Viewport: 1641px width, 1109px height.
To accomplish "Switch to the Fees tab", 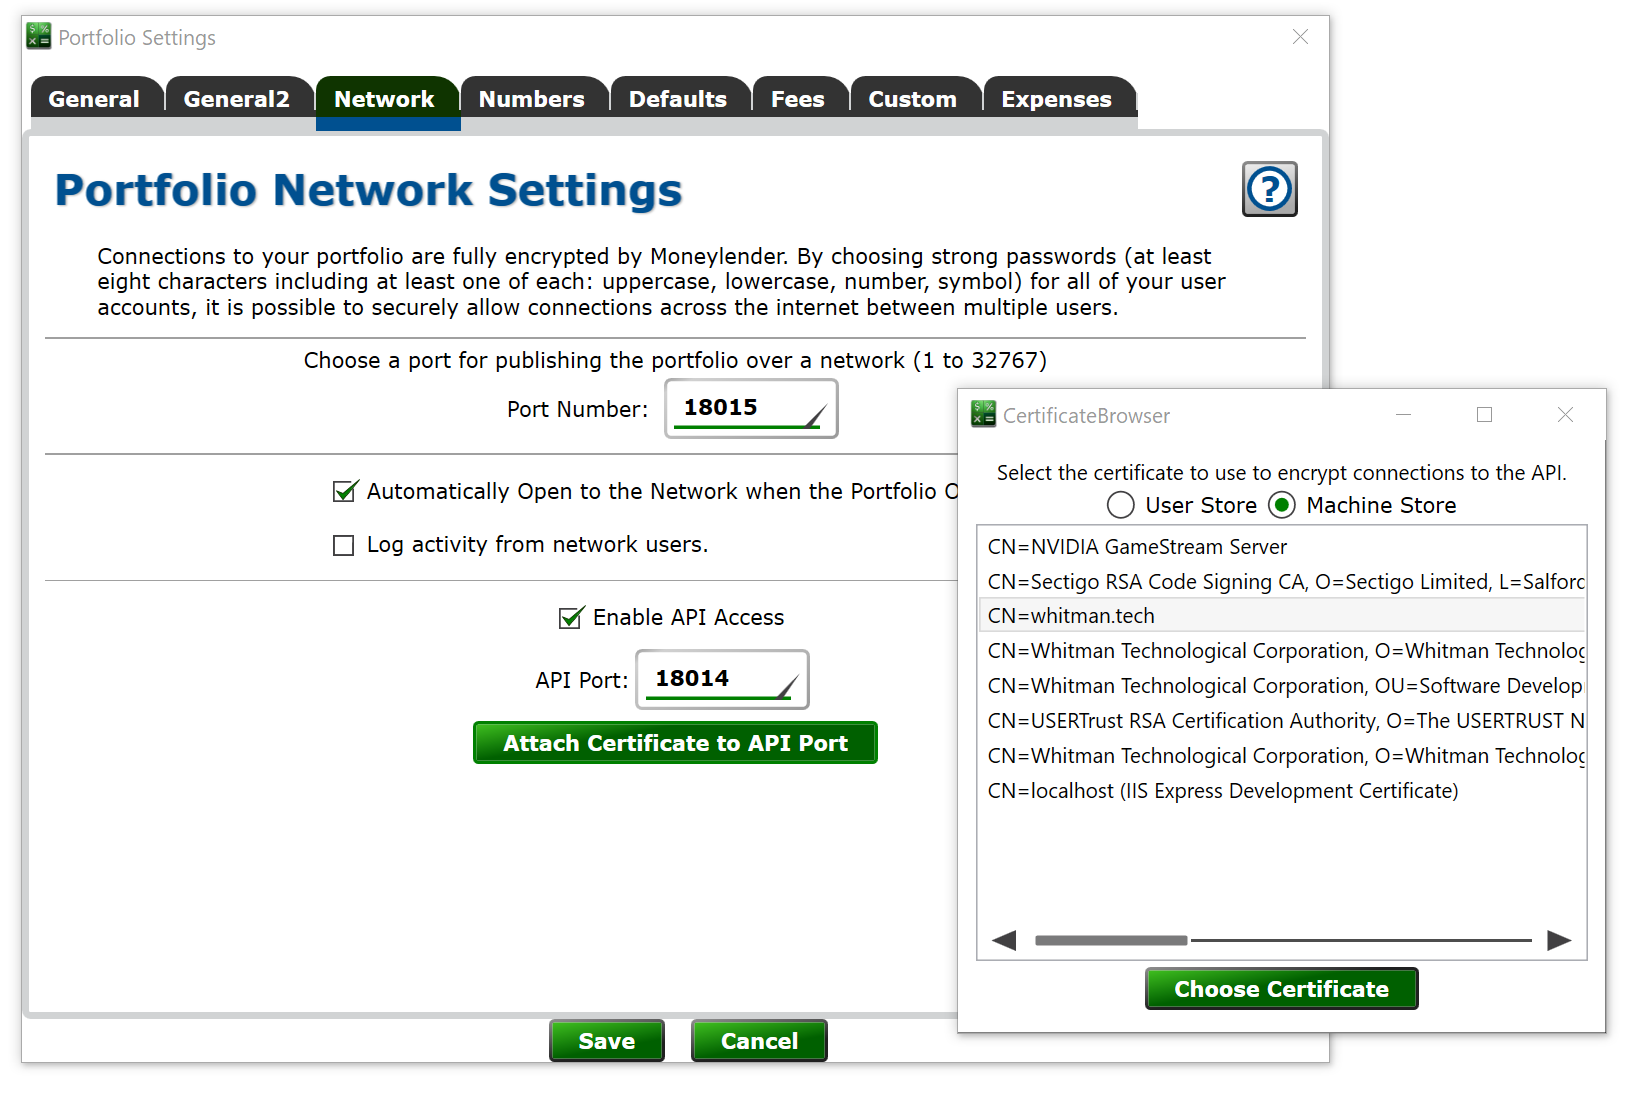I will point(798,99).
